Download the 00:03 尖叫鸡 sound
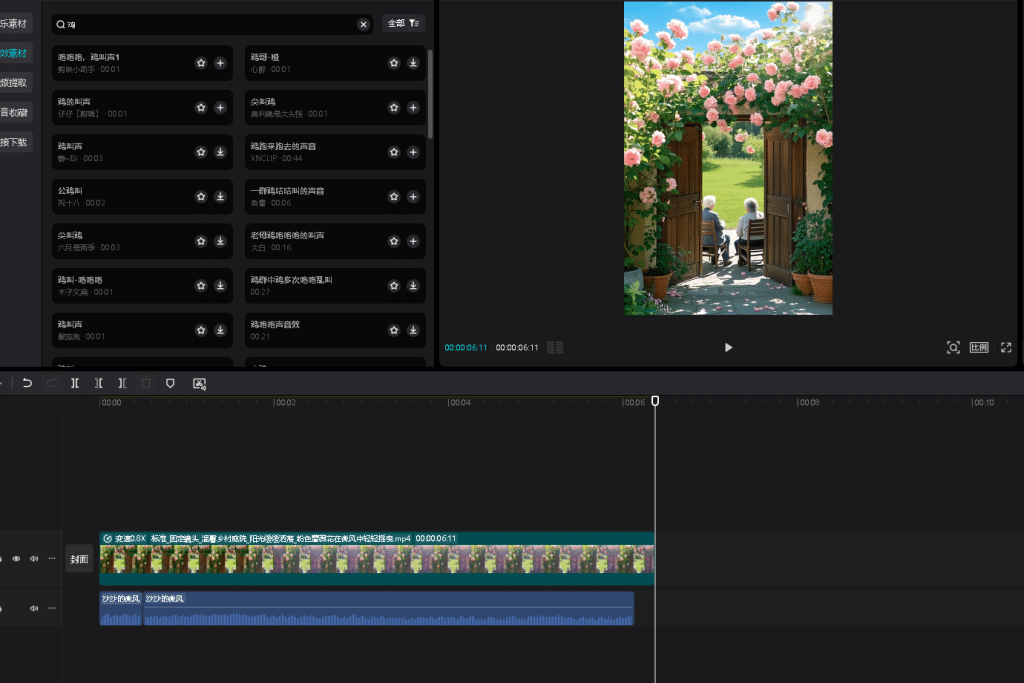This screenshot has height=683, width=1024. pyautogui.click(x=220, y=241)
